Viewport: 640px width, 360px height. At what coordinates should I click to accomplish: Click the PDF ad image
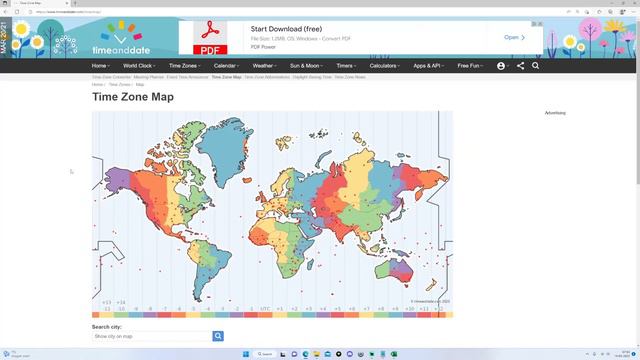[x=210, y=38]
